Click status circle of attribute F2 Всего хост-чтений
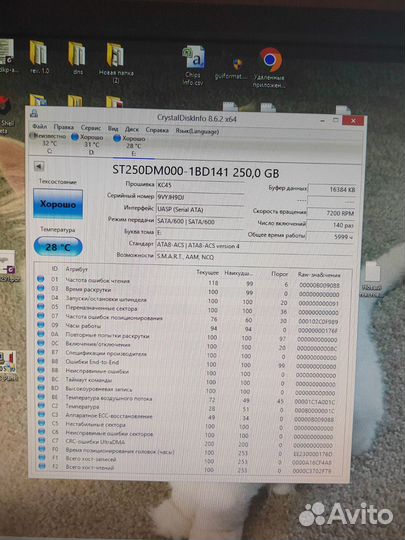Image resolution: width=405 pixels, height=540 pixels. coord(42,466)
